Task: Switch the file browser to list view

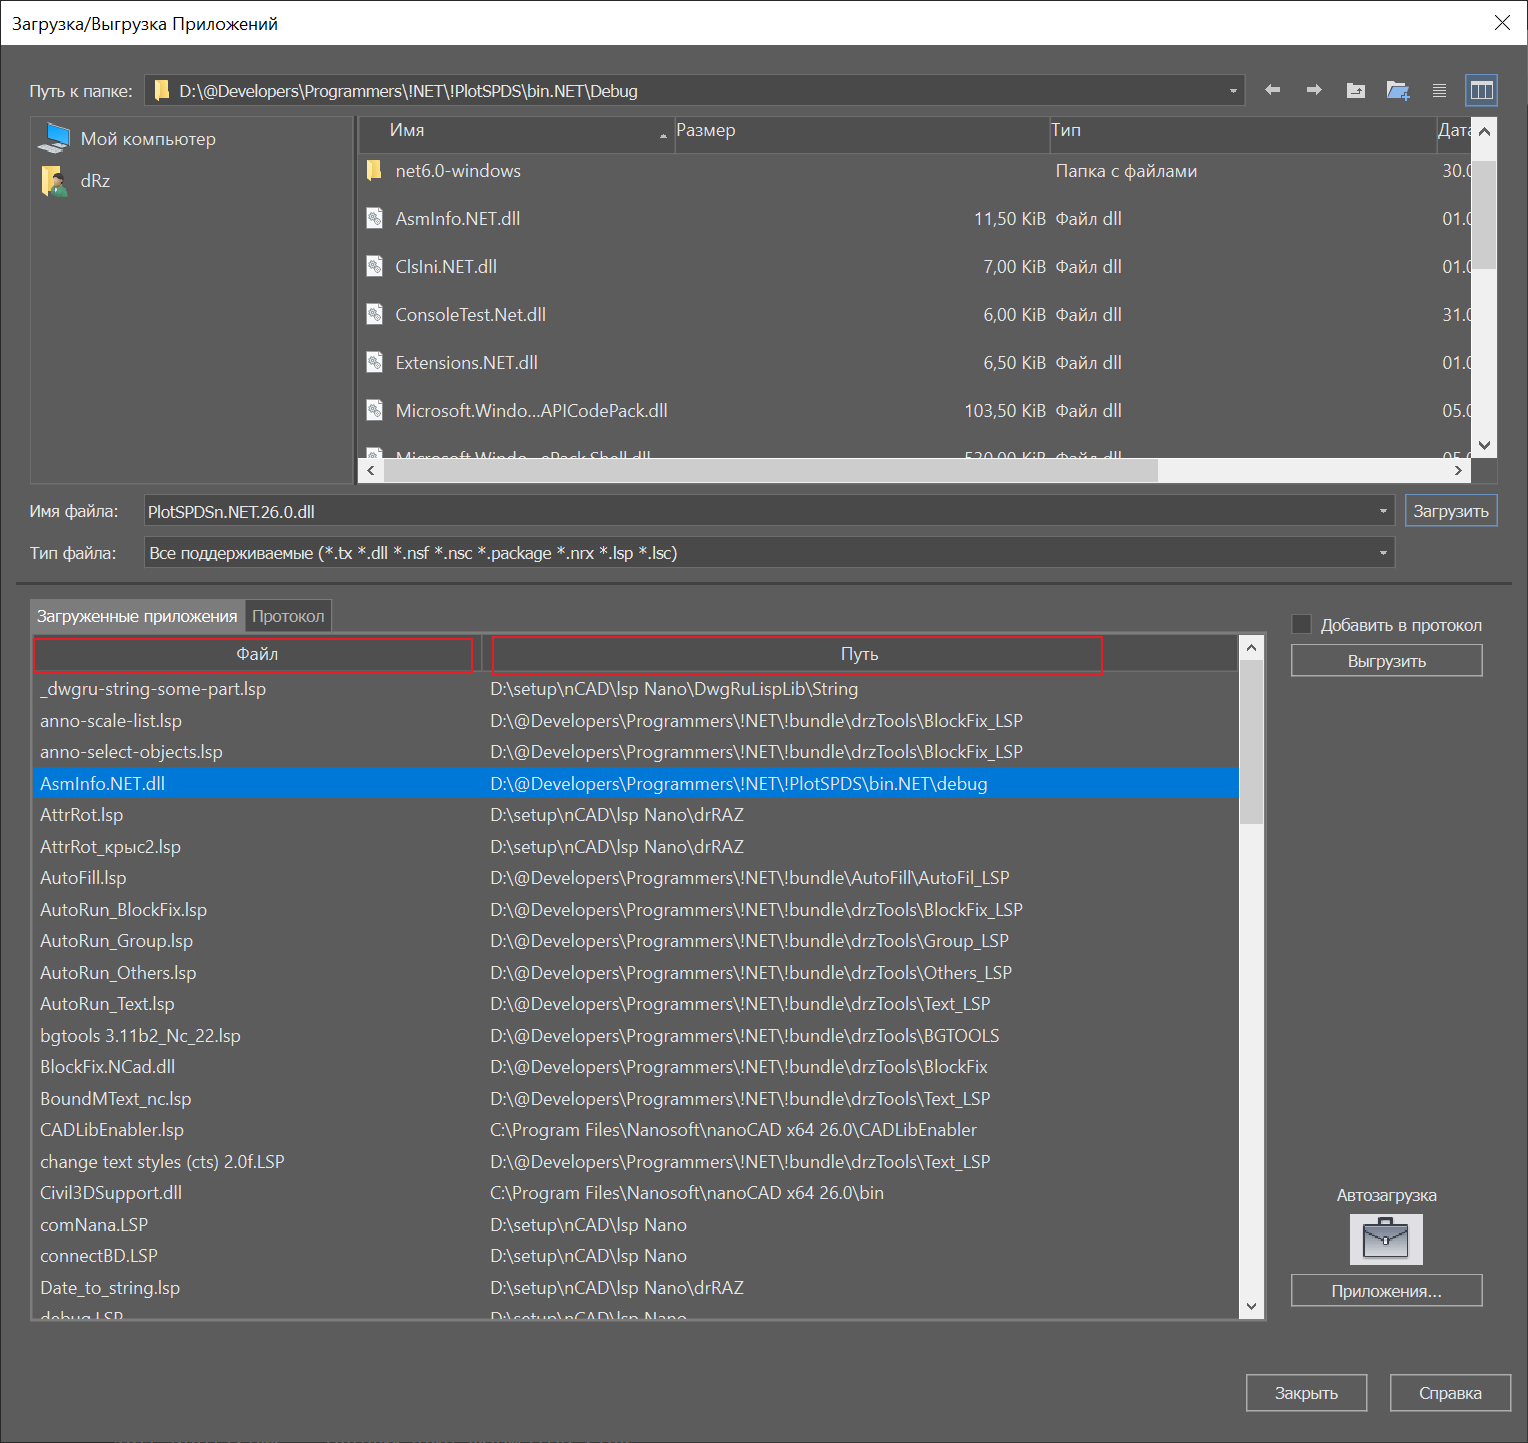Action: [1439, 90]
